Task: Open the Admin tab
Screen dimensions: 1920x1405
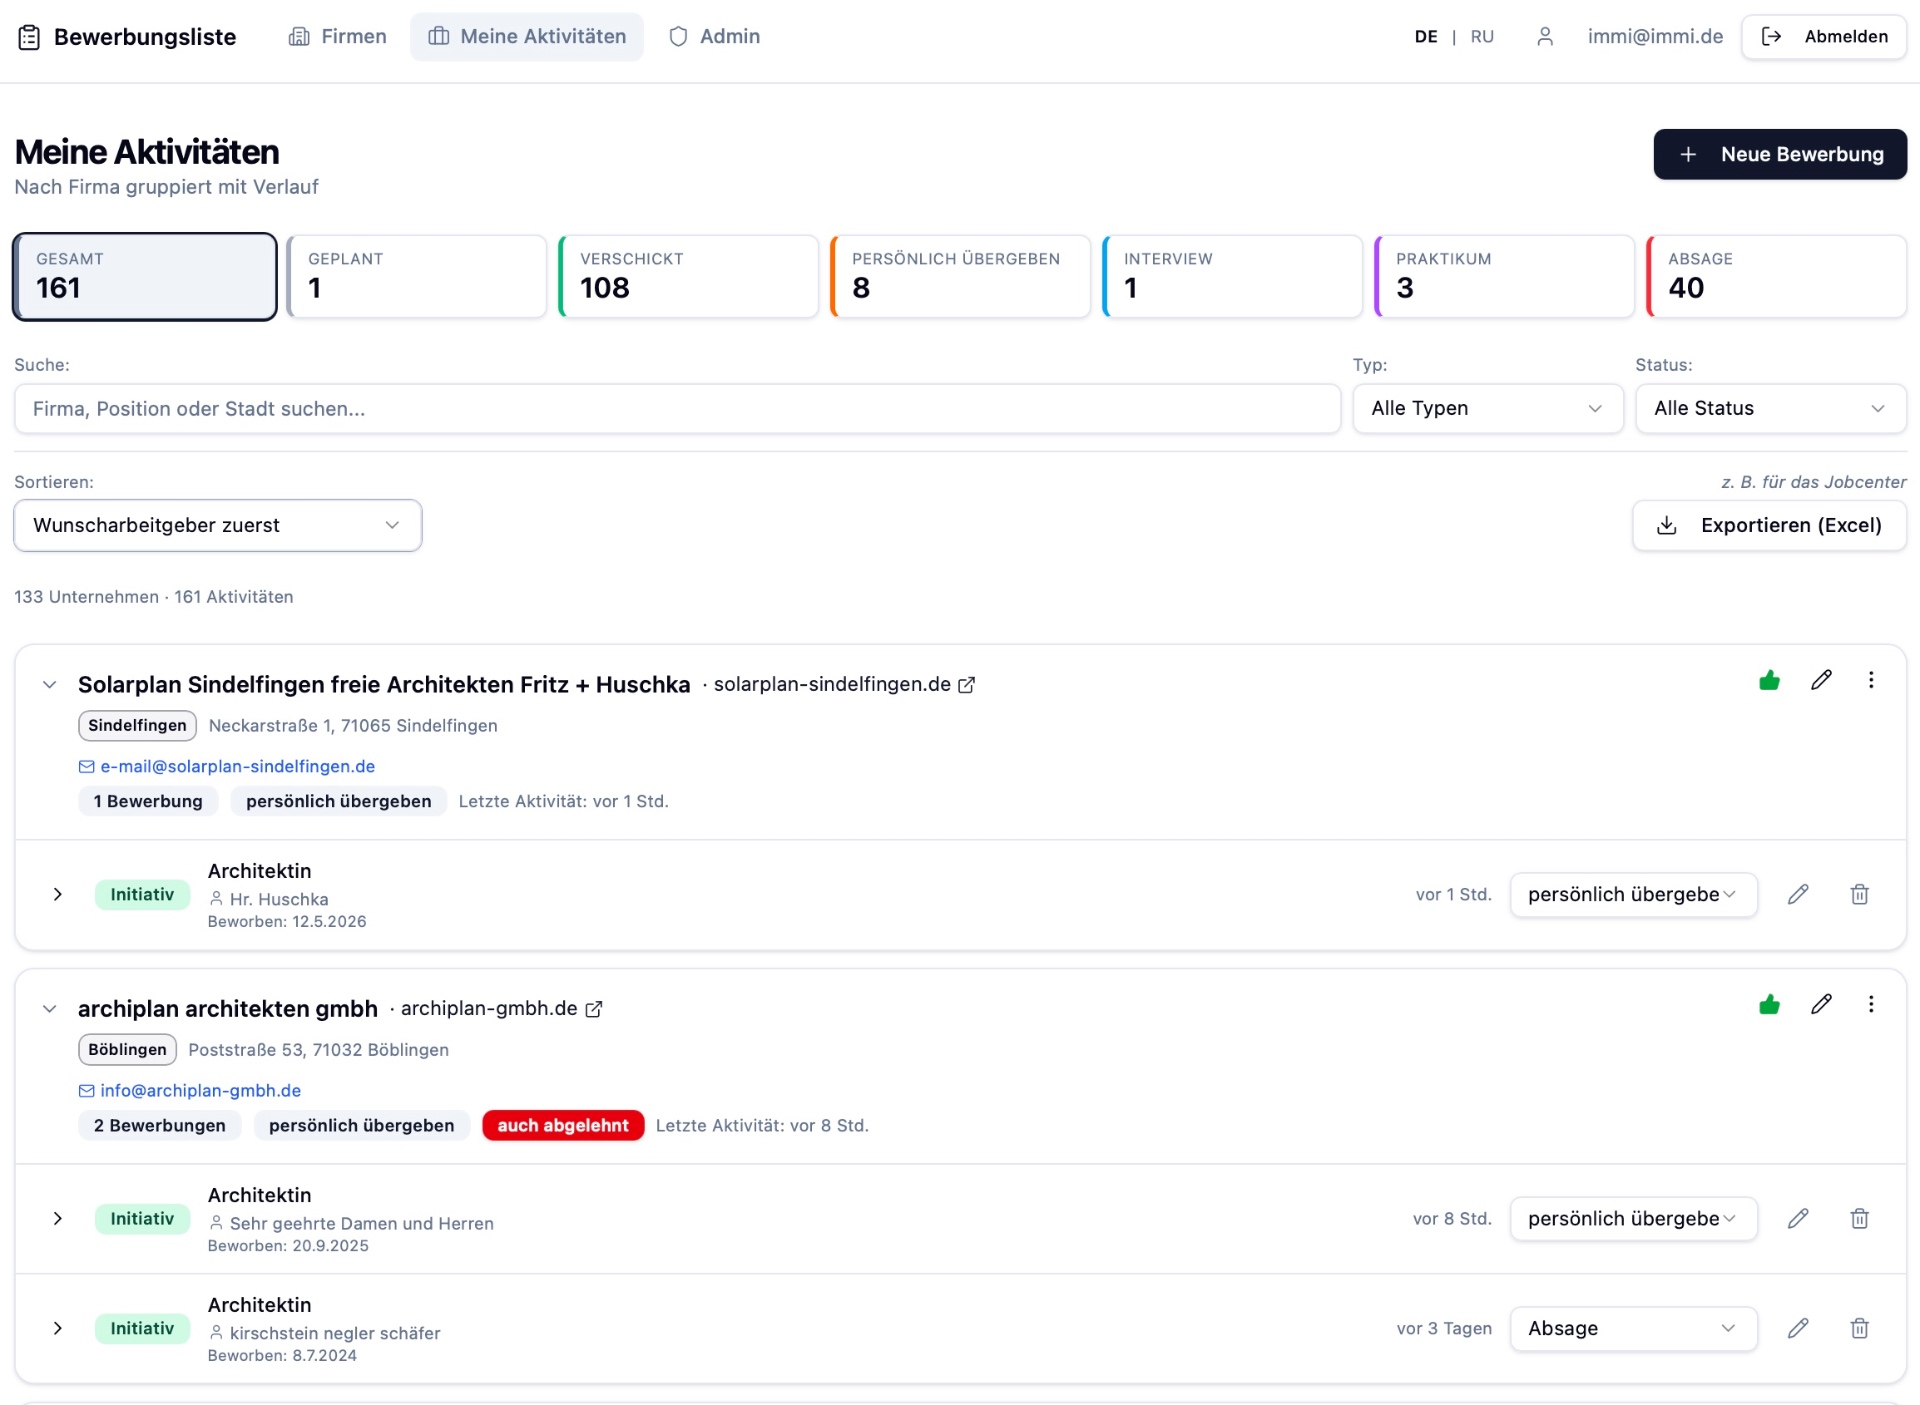Action: coord(715,37)
